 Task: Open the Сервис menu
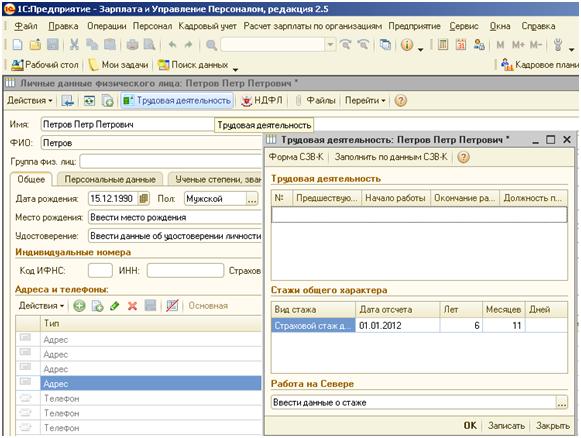(x=464, y=26)
